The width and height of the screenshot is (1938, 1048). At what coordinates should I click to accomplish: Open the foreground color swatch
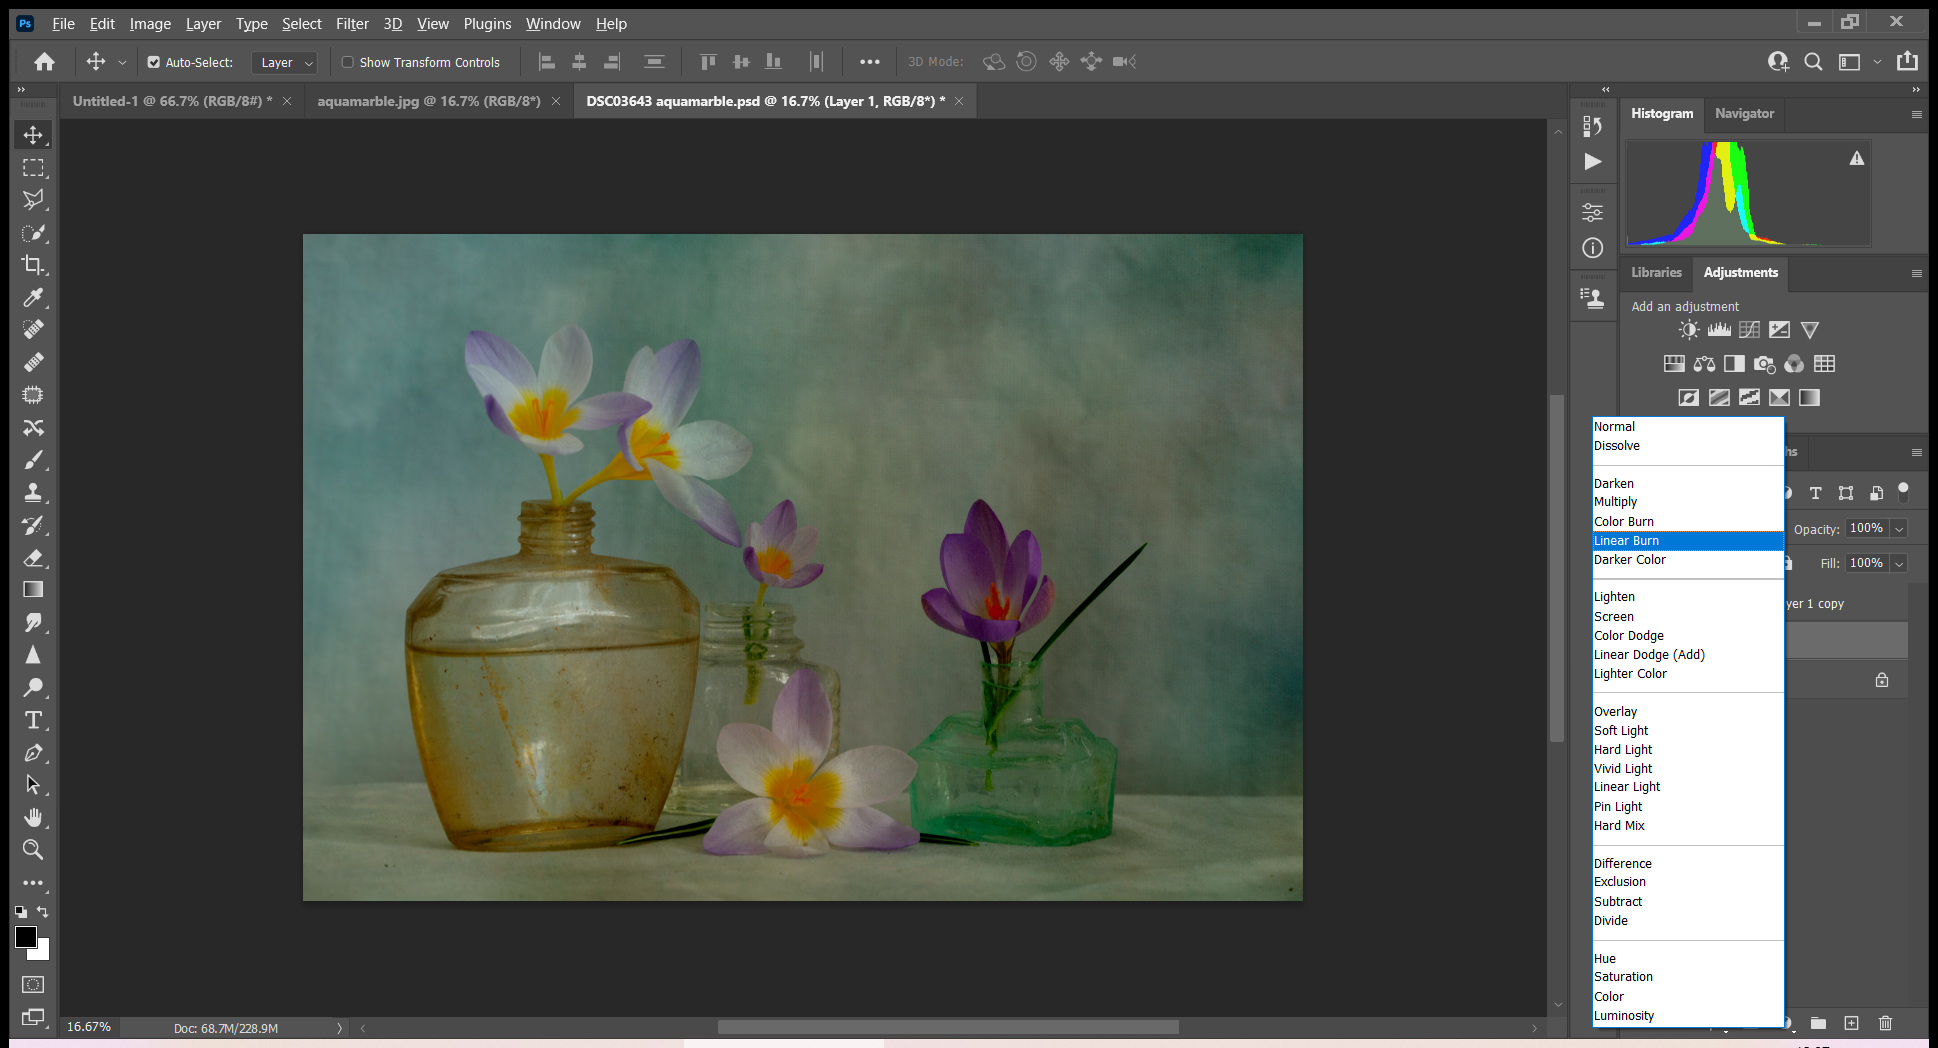click(x=25, y=938)
